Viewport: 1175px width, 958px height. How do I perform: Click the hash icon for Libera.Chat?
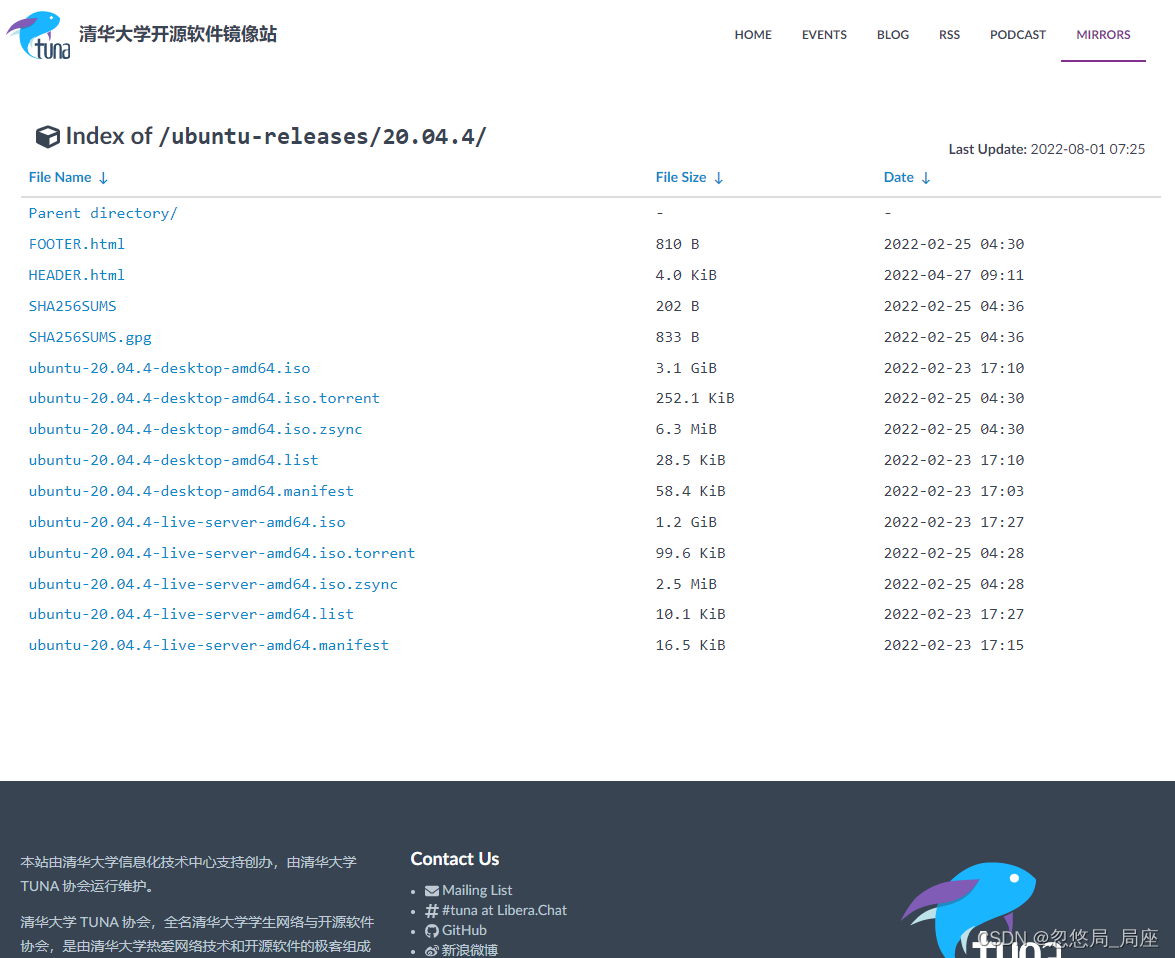click(x=432, y=911)
